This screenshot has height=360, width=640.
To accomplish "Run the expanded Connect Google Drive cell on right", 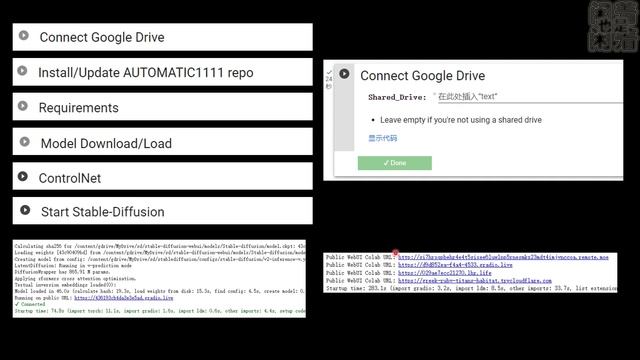I will [x=344, y=73].
